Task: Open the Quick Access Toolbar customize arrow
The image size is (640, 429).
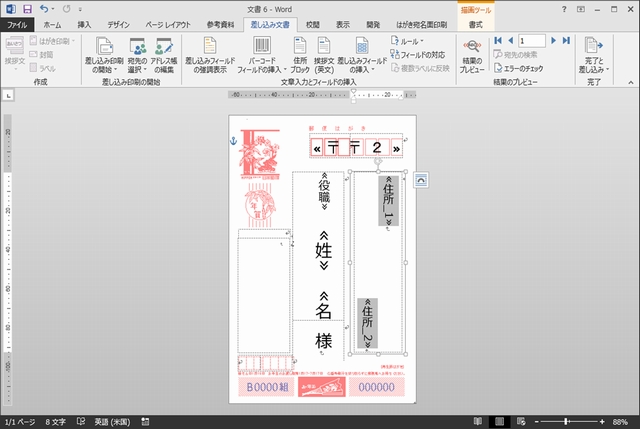Action: point(80,9)
